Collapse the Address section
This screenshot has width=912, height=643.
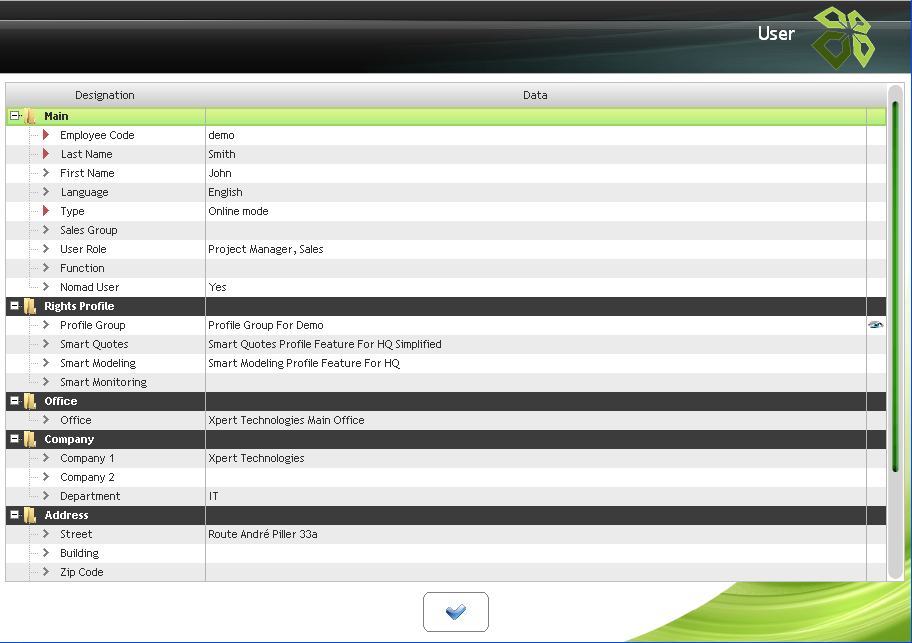15,515
